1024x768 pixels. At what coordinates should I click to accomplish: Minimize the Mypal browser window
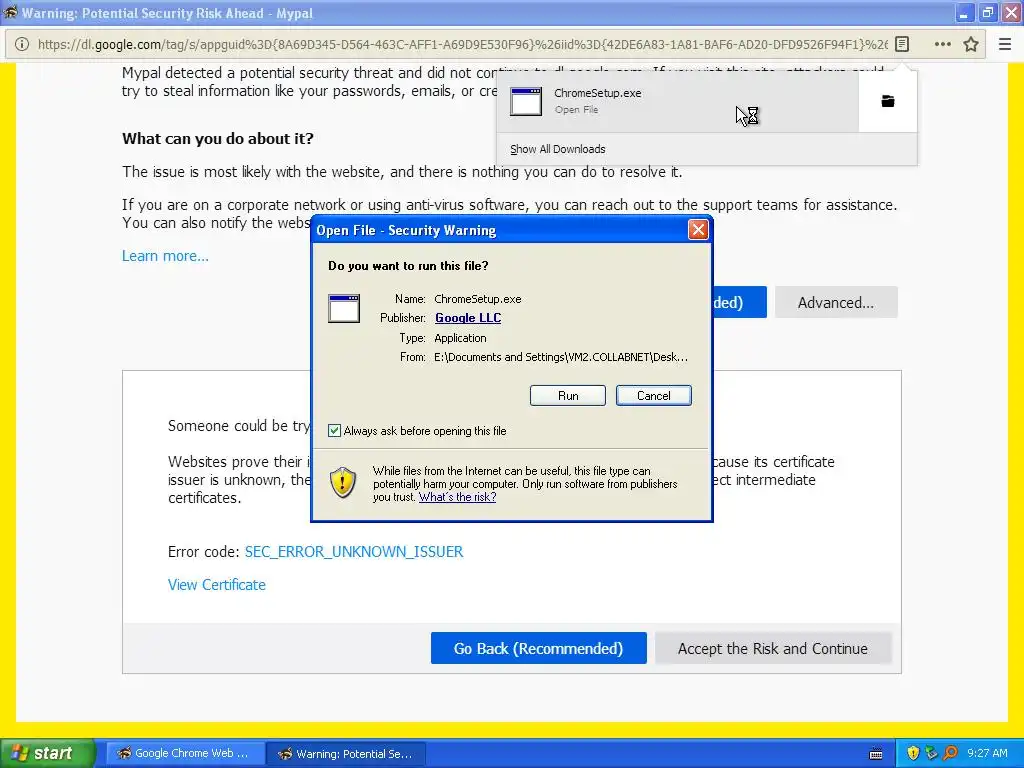point(965,12)
